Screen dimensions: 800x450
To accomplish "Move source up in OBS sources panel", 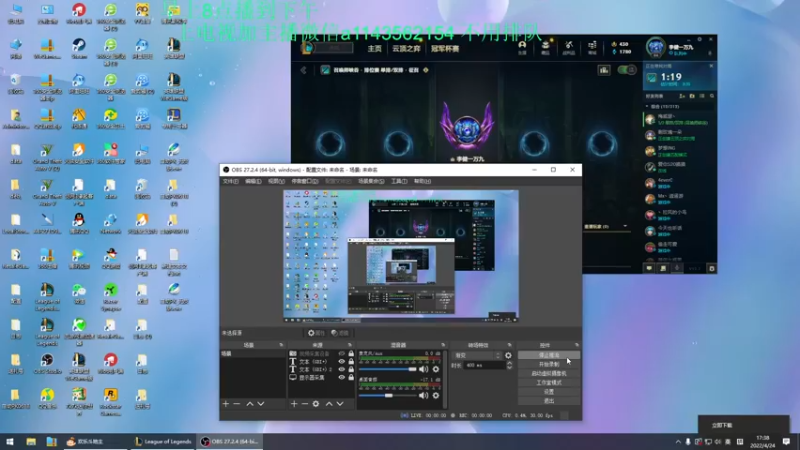I will pyautogui.click(x=329, y=404).
